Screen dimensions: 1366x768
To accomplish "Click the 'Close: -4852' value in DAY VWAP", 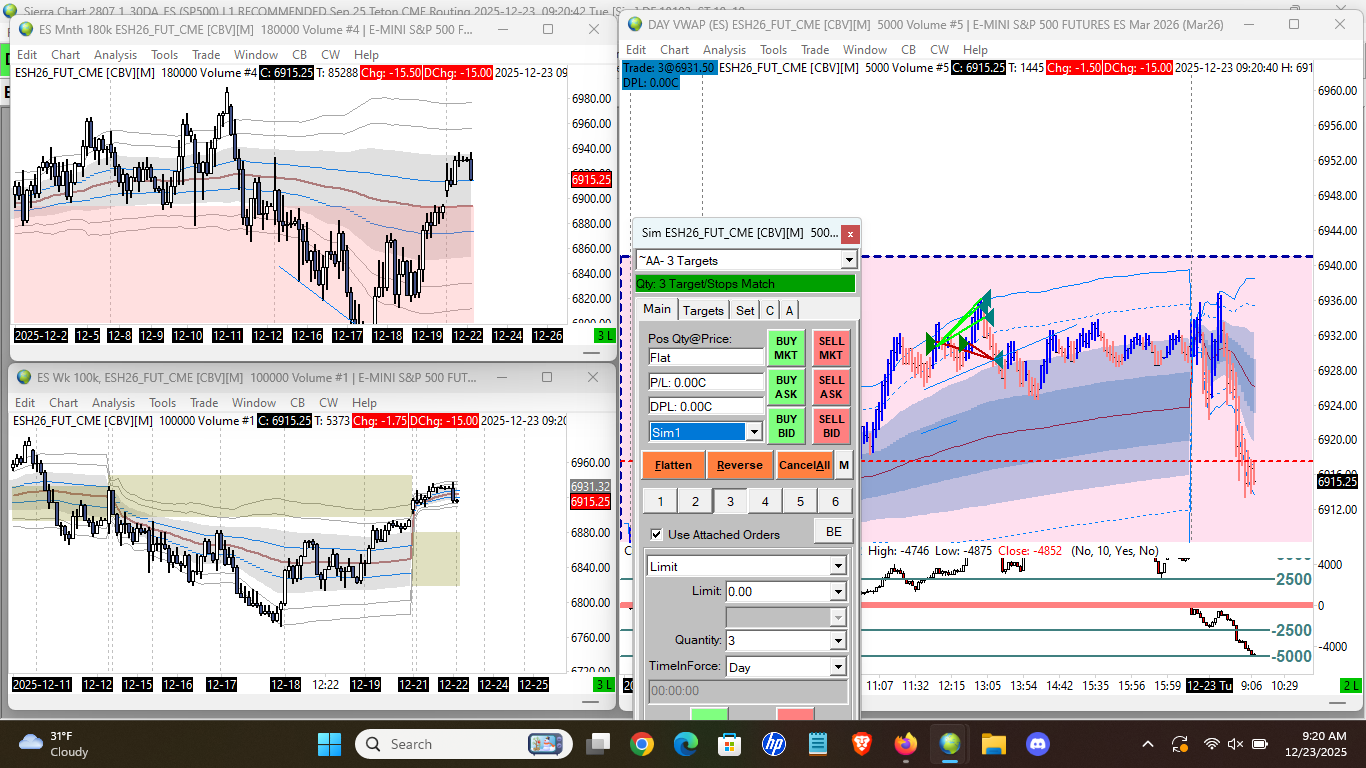I will (x=1030, y=551).
